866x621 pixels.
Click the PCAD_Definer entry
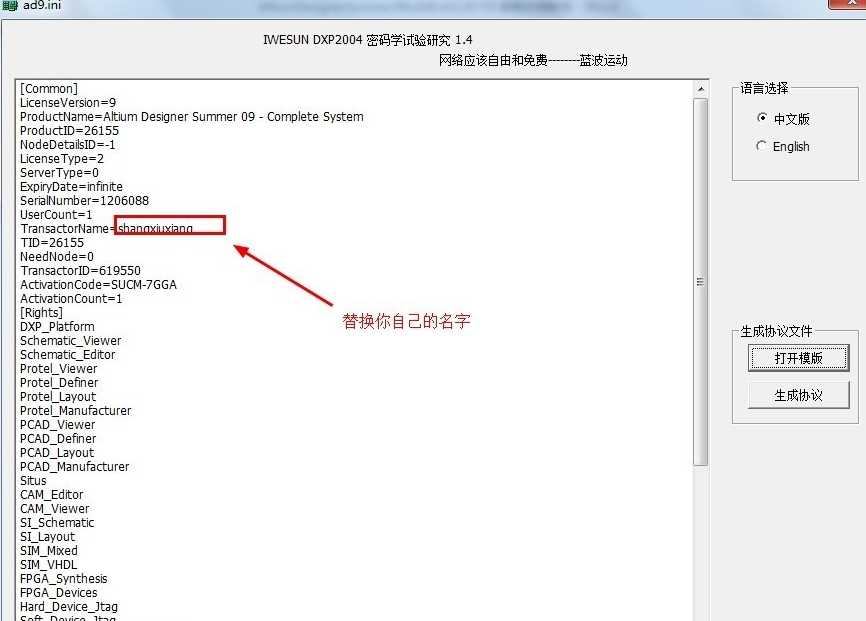58,439
